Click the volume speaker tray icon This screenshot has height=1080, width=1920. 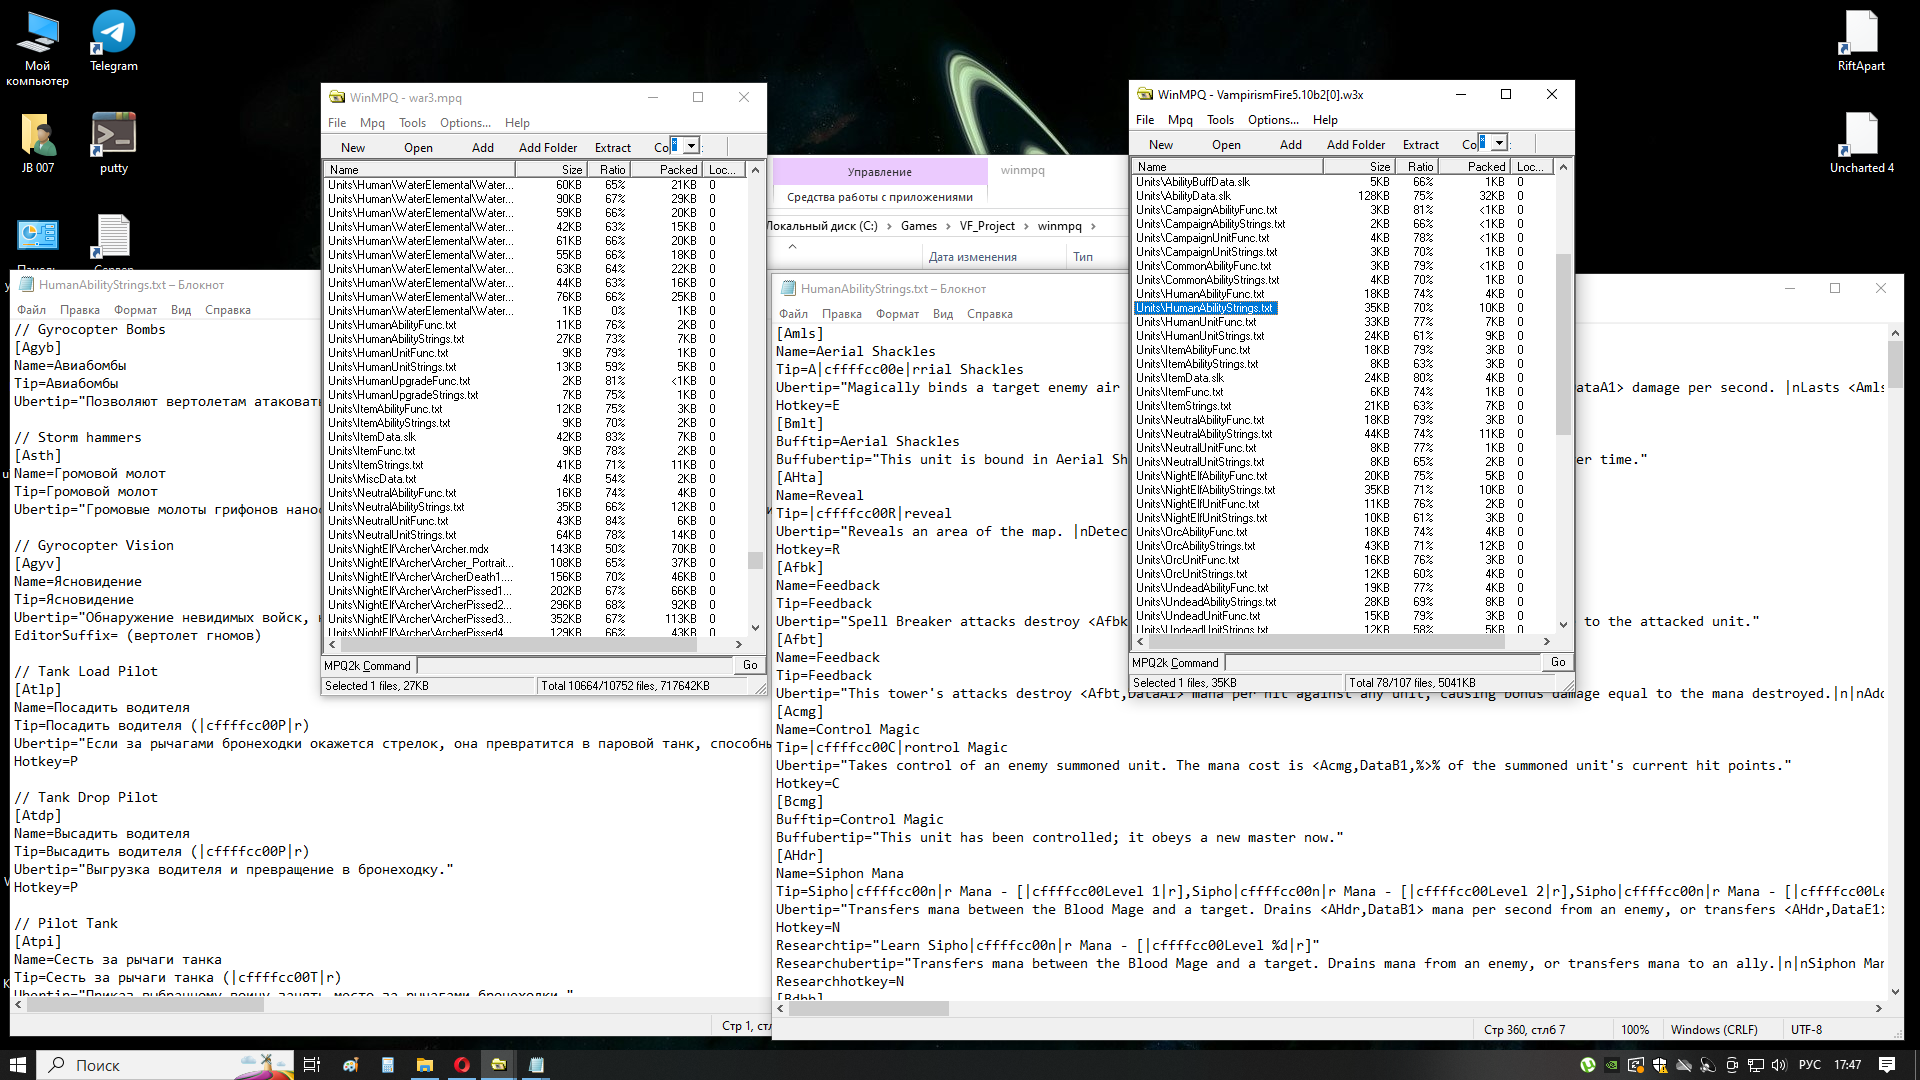(x=1779, y=1065)
